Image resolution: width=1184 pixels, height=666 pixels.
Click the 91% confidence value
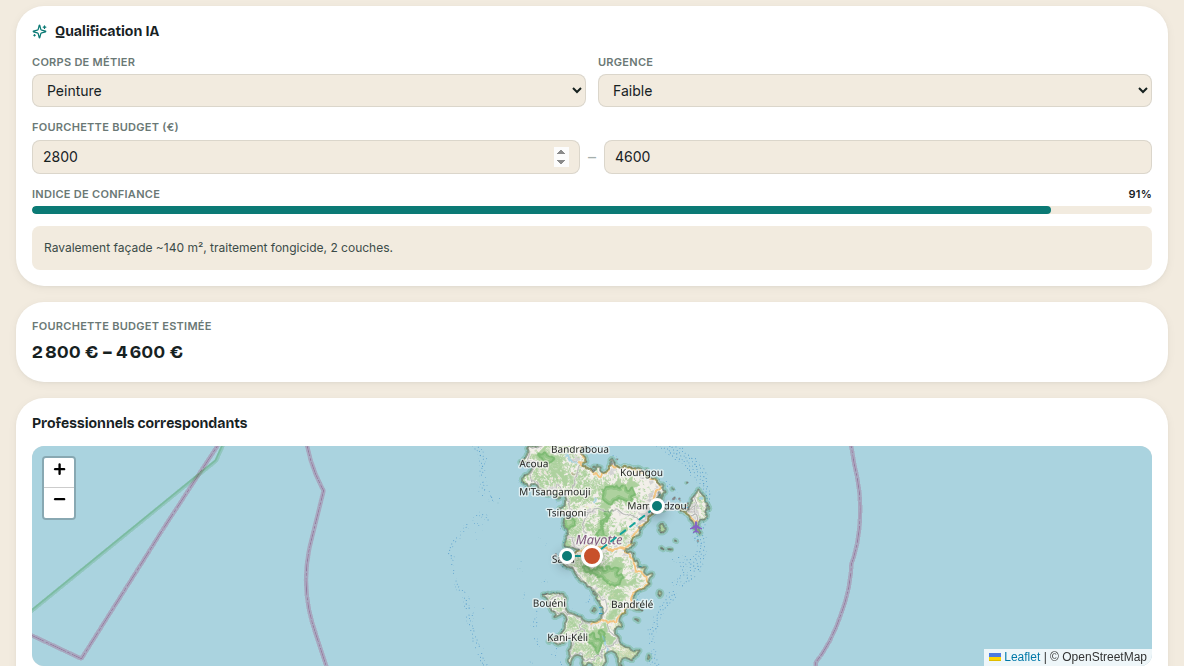1139,194
